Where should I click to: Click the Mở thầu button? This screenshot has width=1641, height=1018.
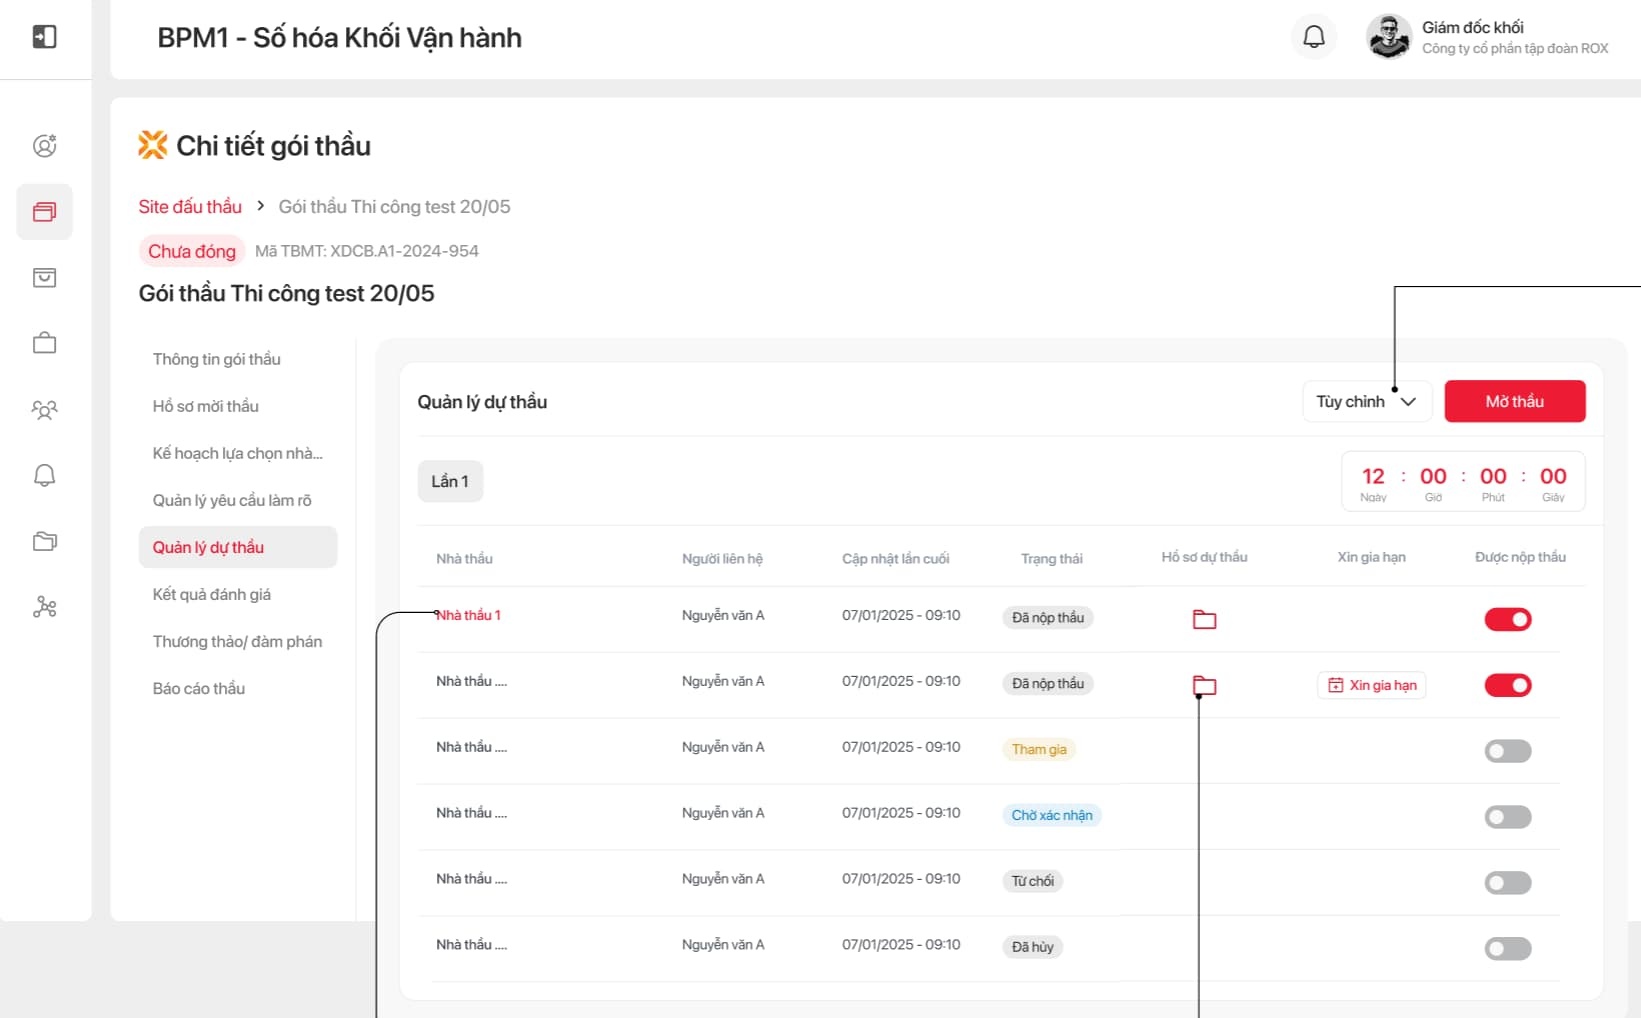coord(1514,402)
